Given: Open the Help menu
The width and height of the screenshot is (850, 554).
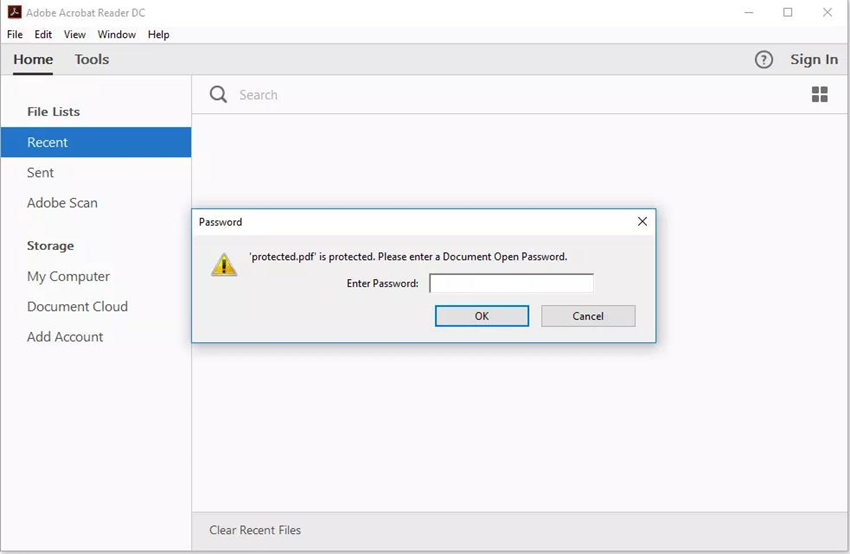Looking at the screenshot, I should pos(159,34).
